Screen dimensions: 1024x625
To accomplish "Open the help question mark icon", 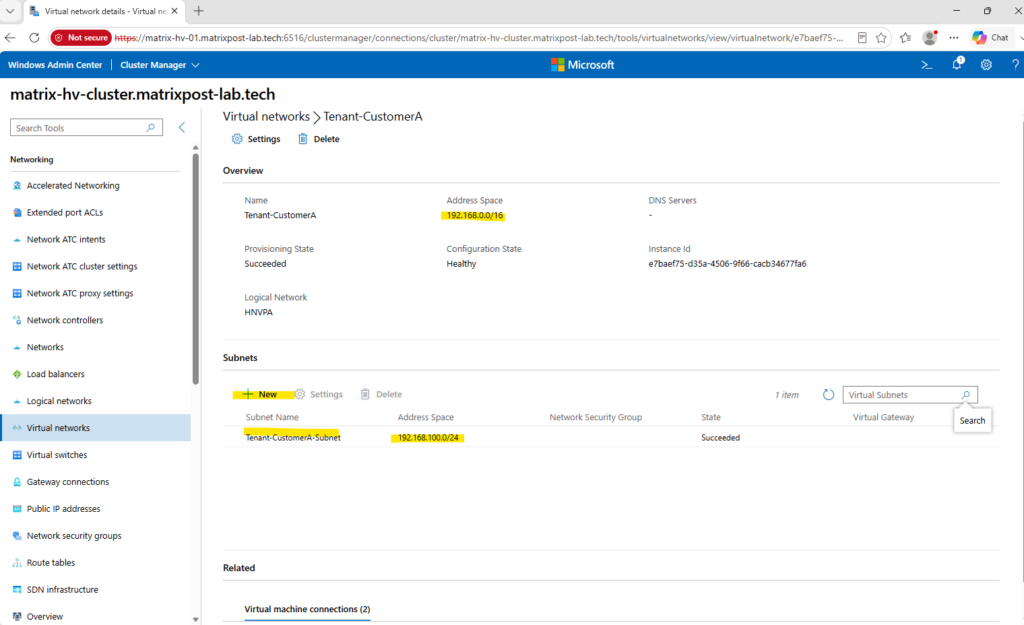I will (1015, 65).
